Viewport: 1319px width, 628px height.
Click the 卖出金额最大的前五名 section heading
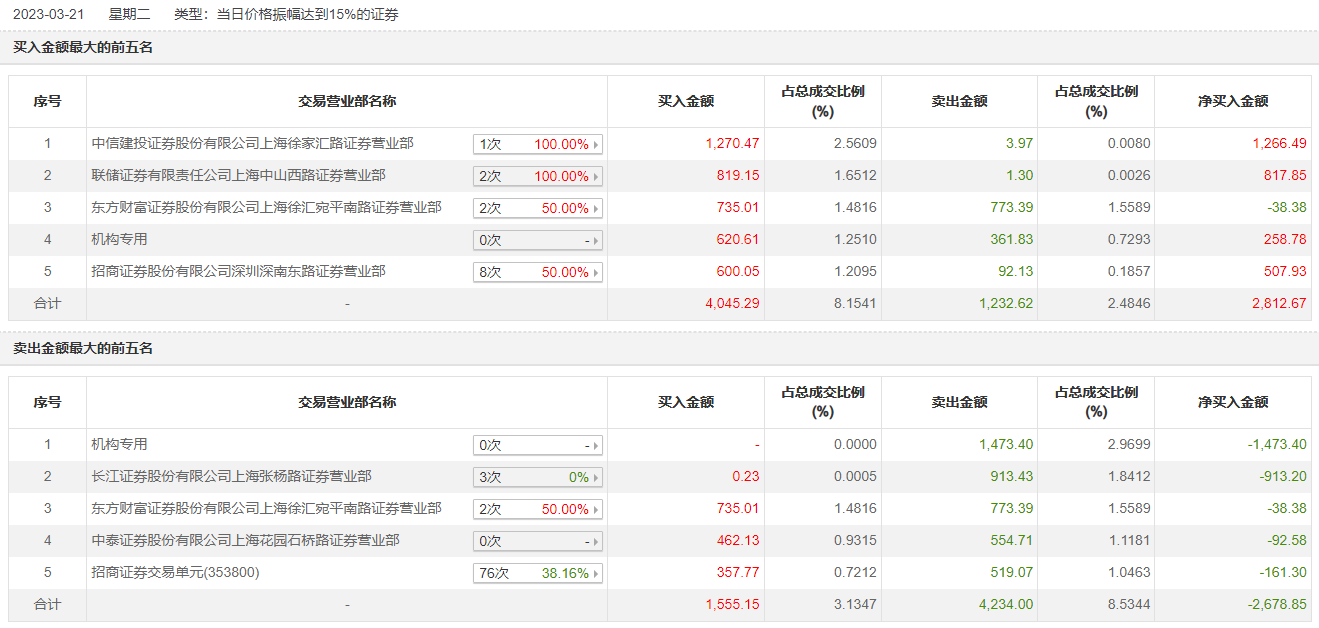coord(83,348)
